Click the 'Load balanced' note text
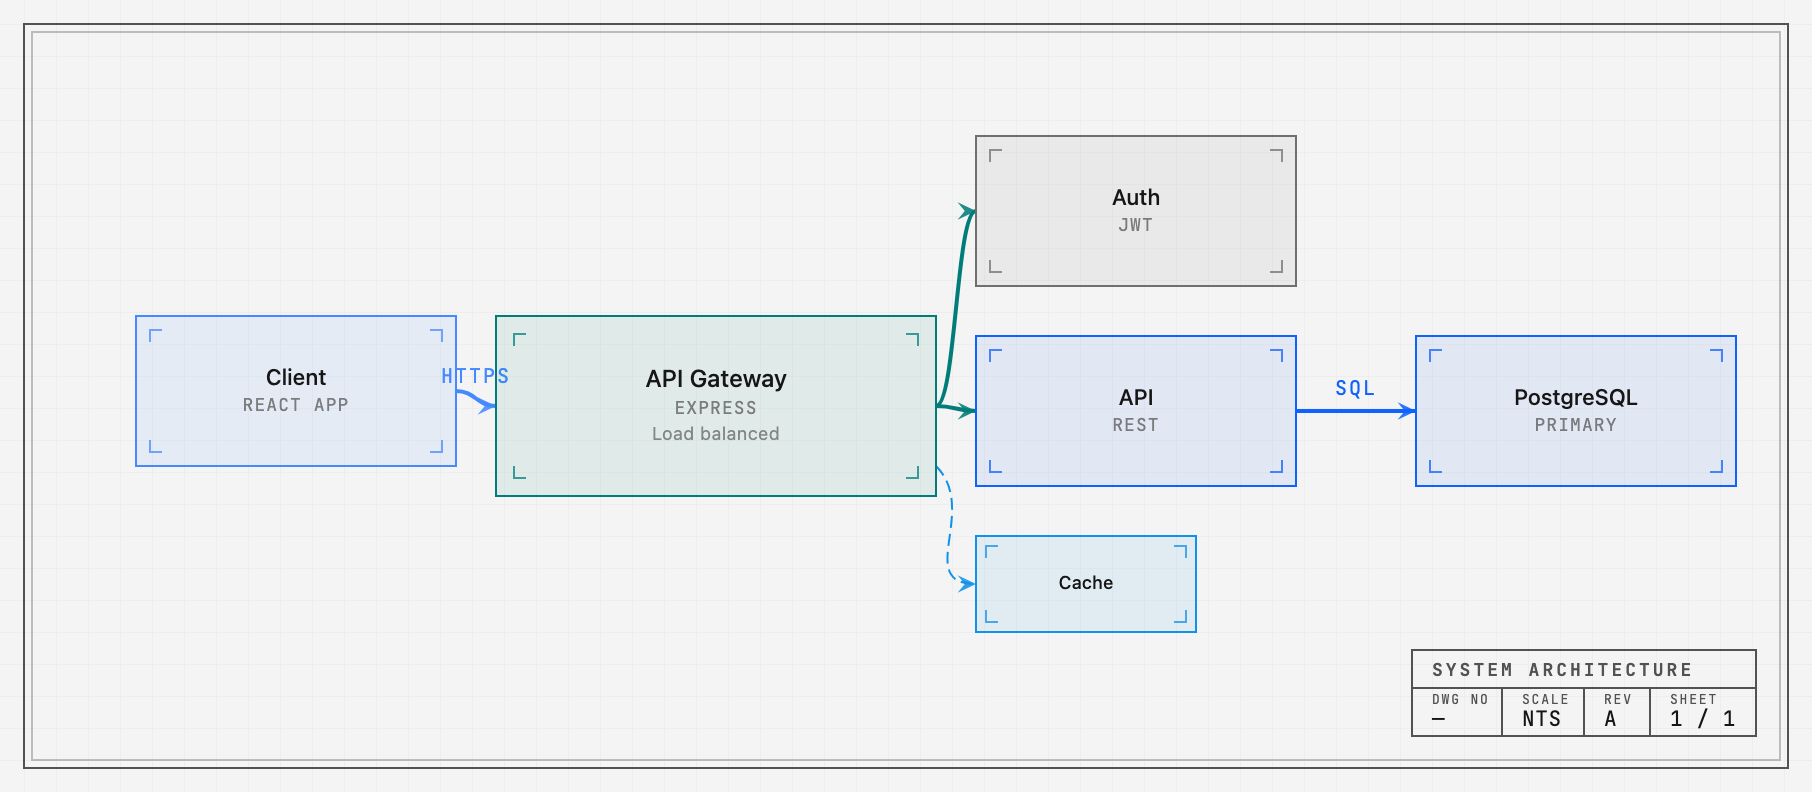The image size is (1812, 792). coord(716,434)
